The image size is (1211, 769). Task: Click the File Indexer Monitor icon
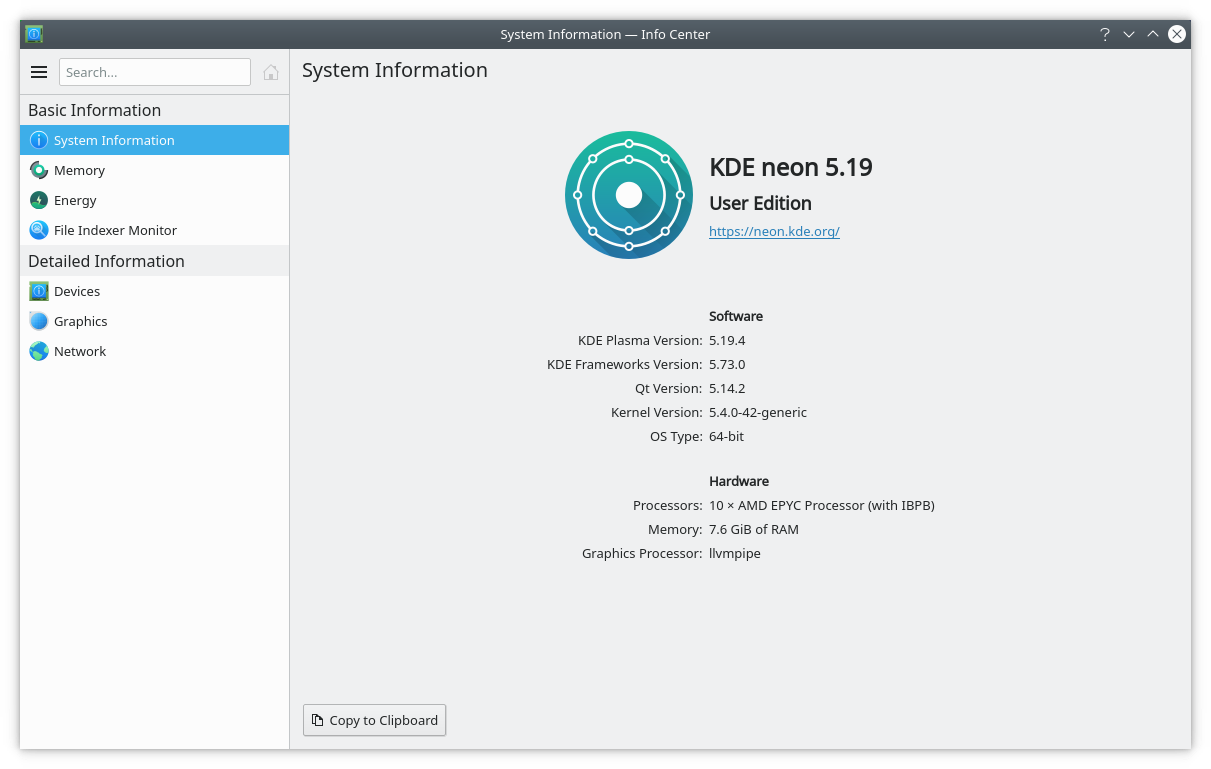coord(39,230)
